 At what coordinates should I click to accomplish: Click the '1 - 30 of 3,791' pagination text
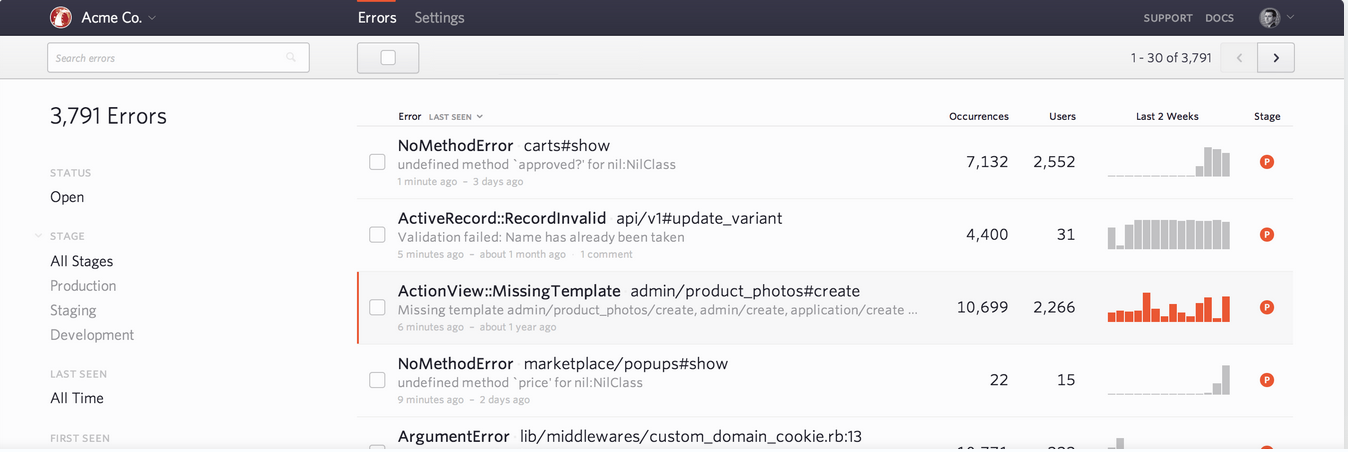1171,58
